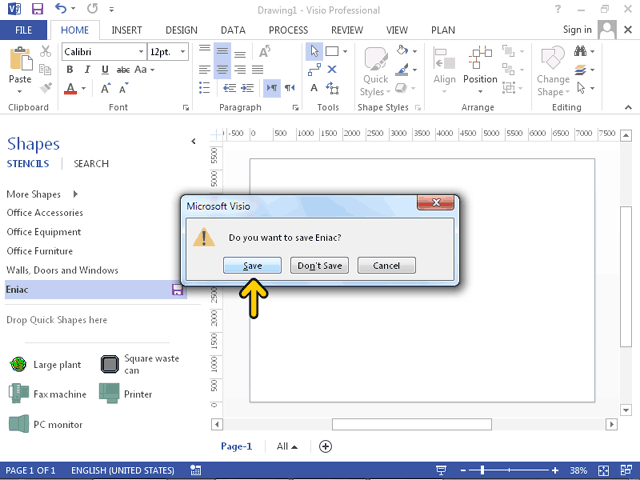Select the PC monitor shape
This screenshot has width=640, height=480.
point(18,424)
